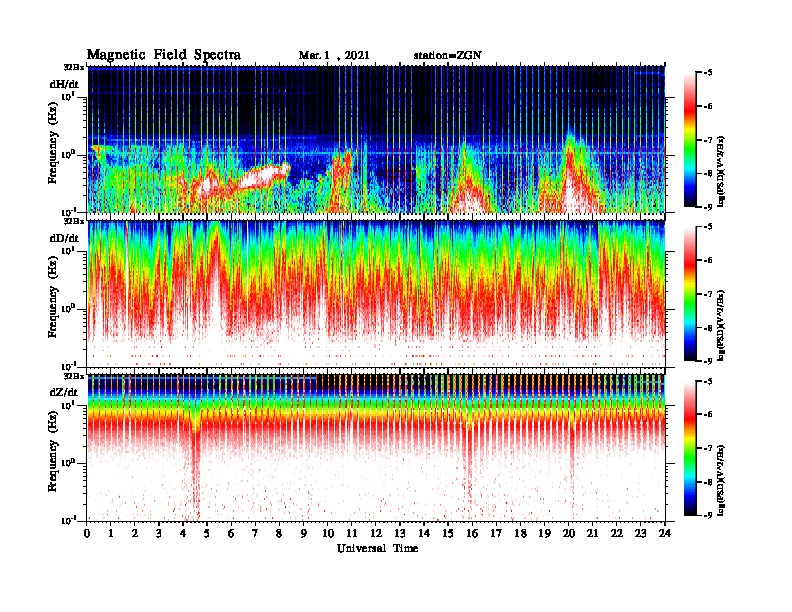Click the log(PSD) unit label of the dD/dt color bar
792x612 pixels.
tap(721, 325)
